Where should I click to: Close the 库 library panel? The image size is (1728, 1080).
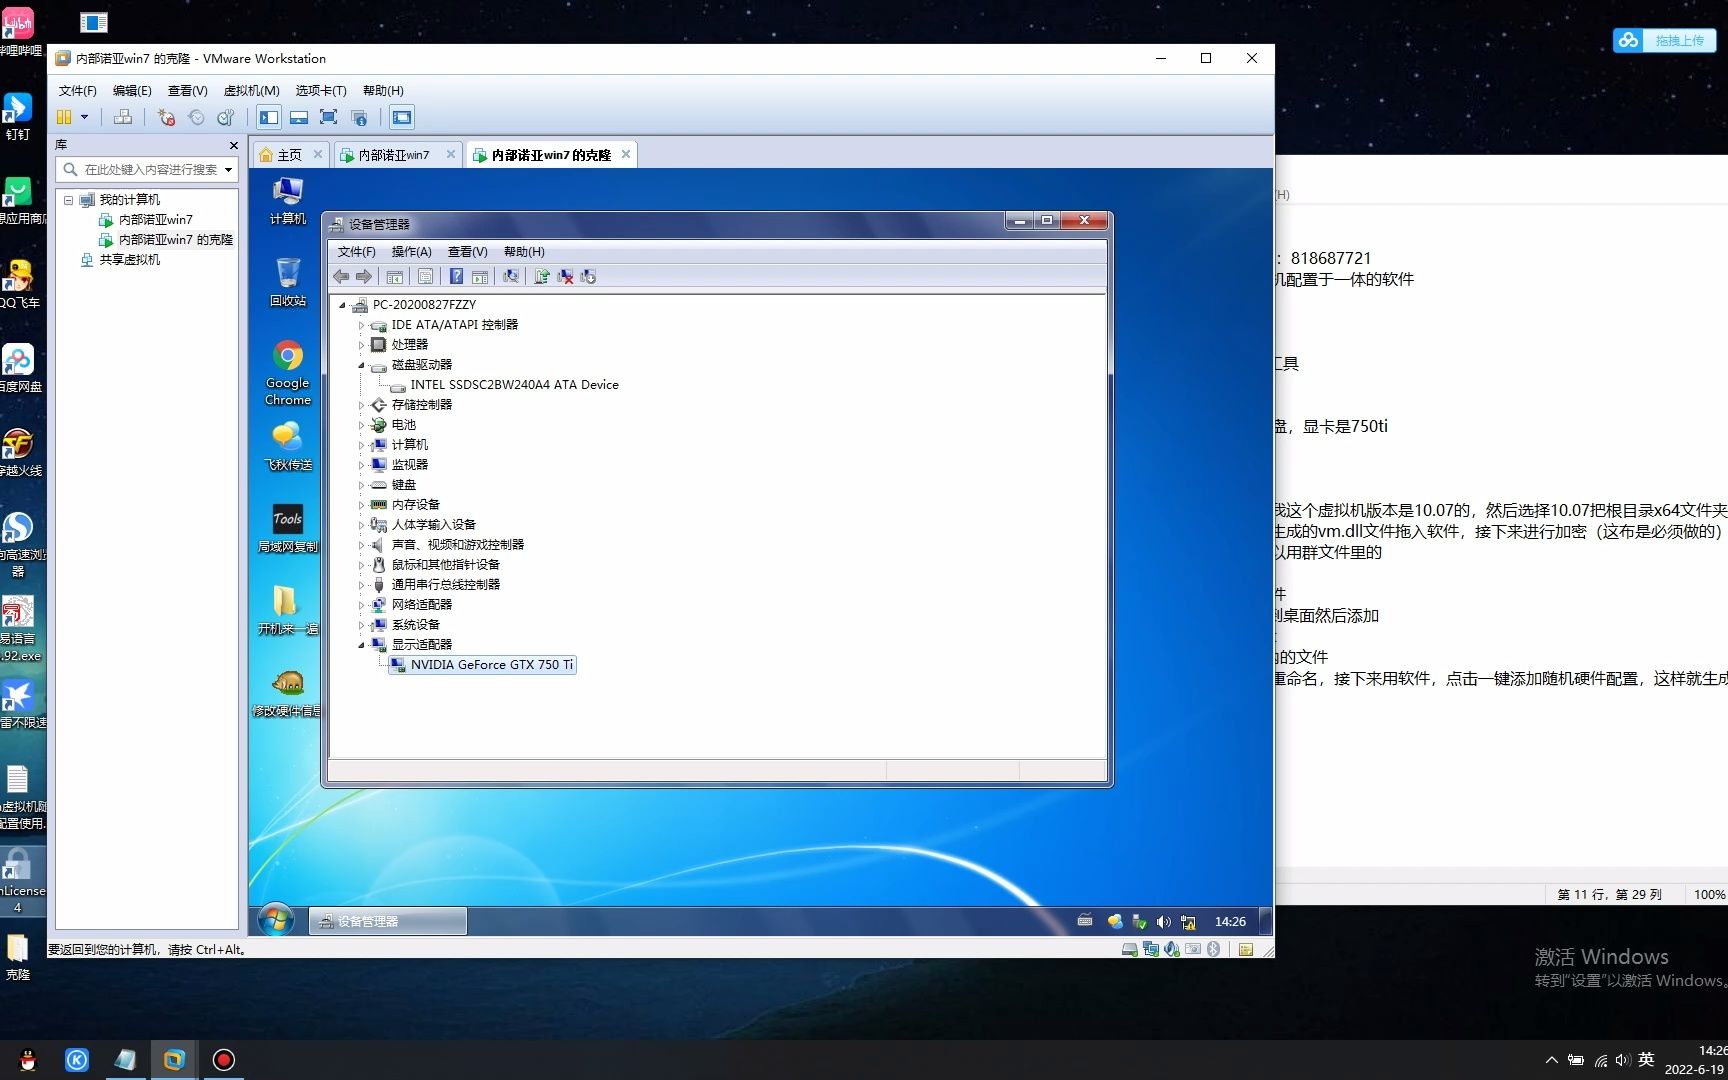tap(234, 145)
